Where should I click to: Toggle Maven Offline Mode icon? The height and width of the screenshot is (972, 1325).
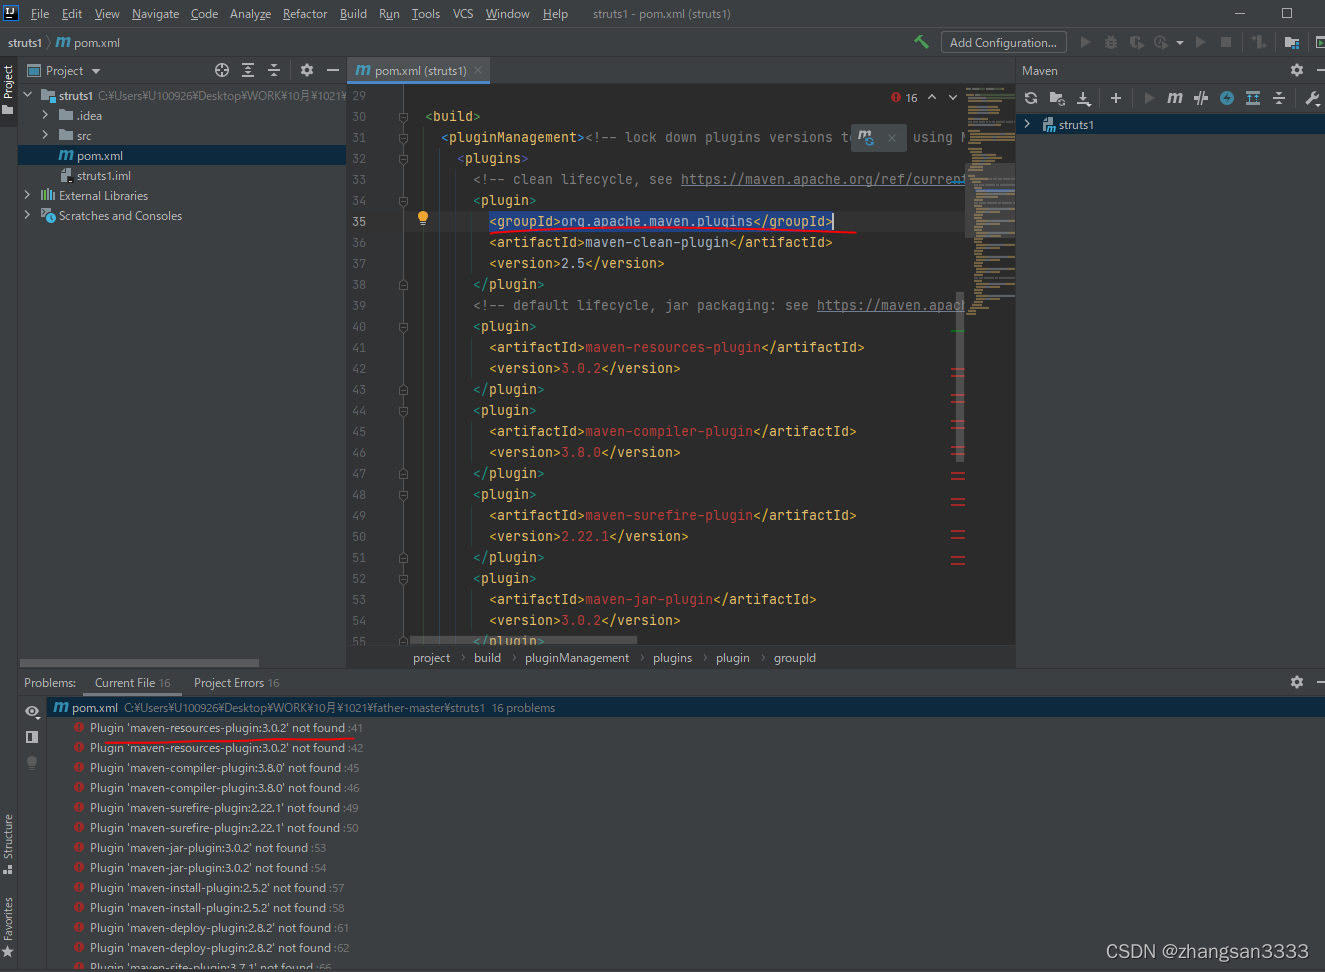(1201, 98)
